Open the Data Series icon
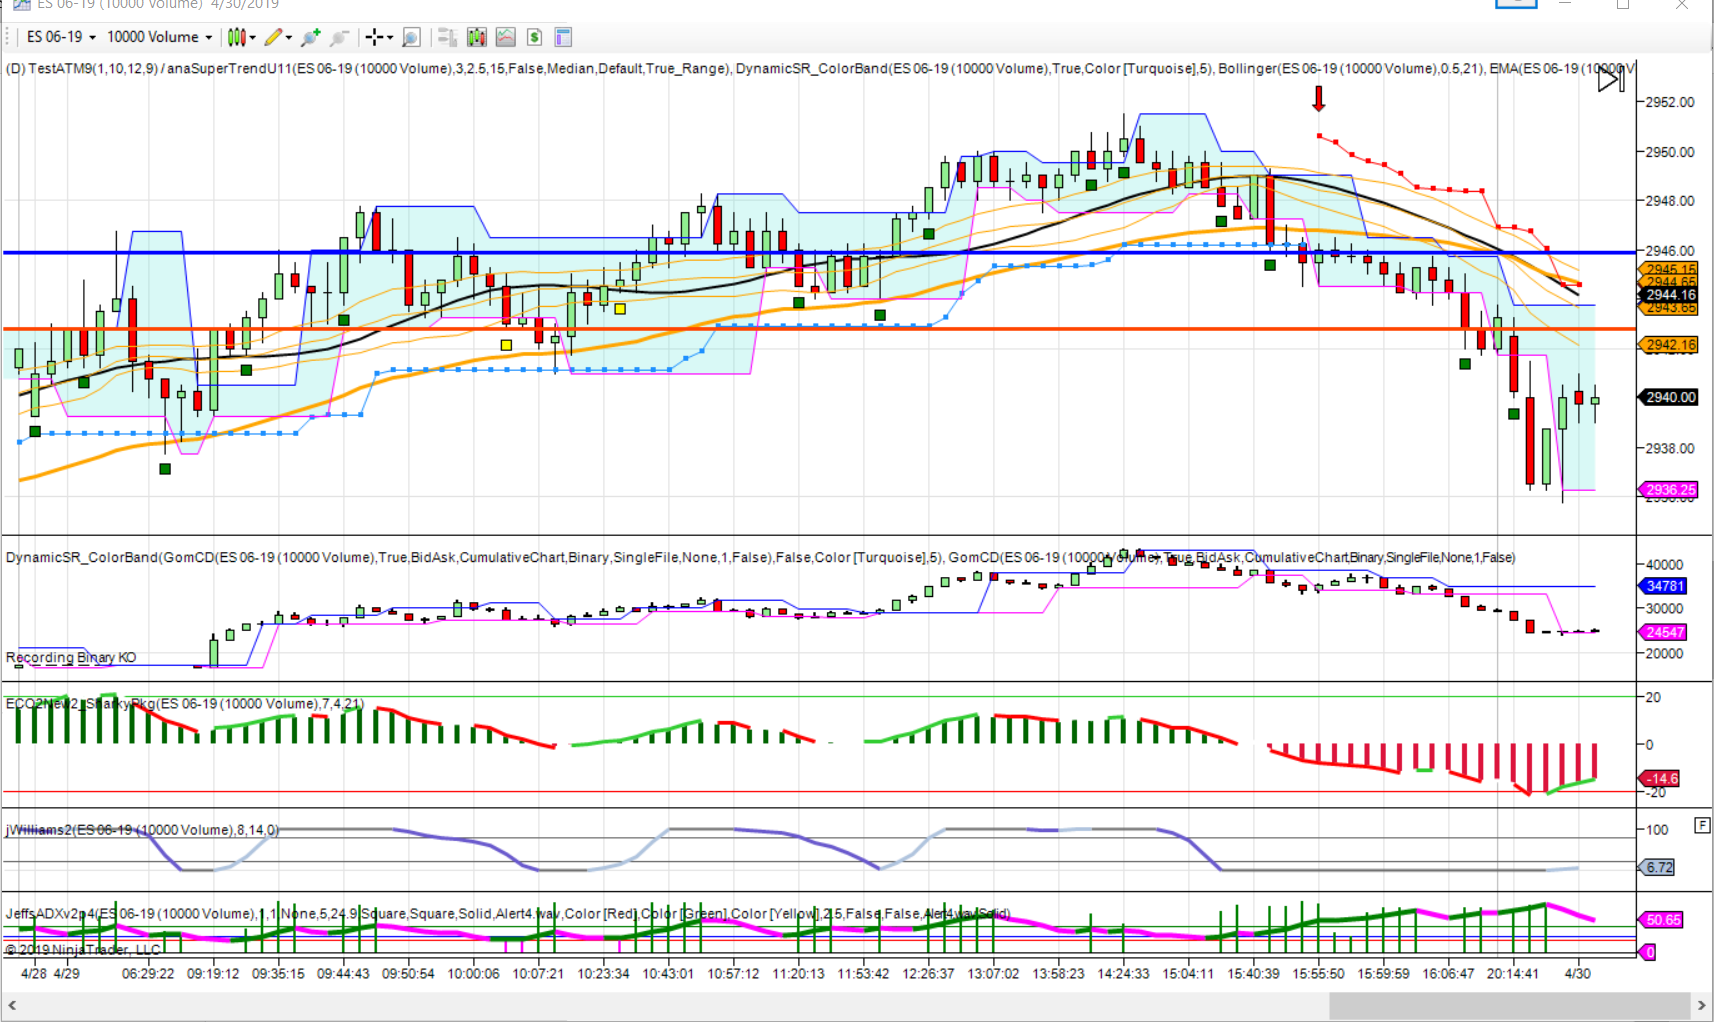 click(x=477, y=37)
